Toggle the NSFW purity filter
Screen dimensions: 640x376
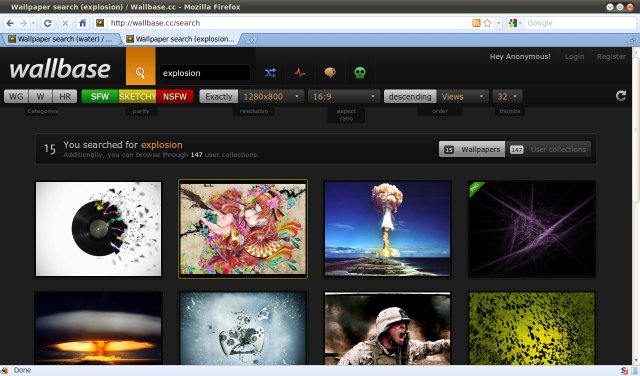click(x=175, y=96)
